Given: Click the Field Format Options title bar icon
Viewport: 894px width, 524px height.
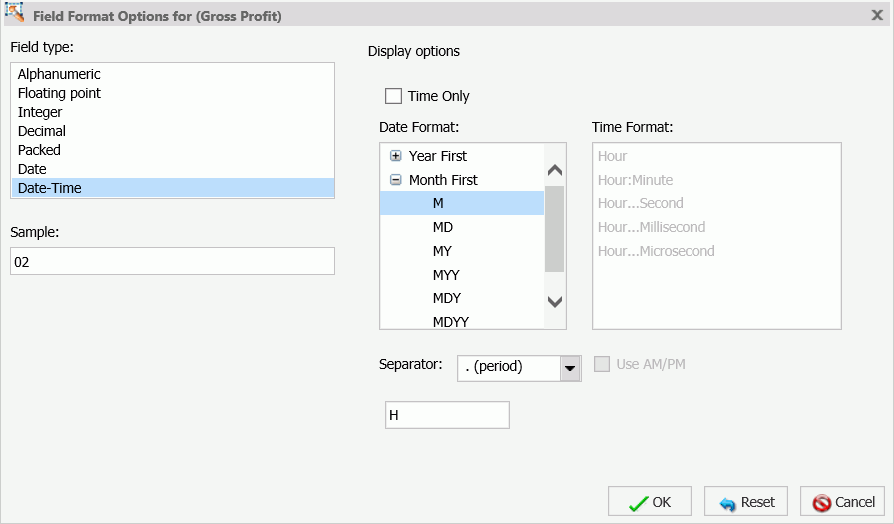Looking at the screenshot, I should point(14,13).
